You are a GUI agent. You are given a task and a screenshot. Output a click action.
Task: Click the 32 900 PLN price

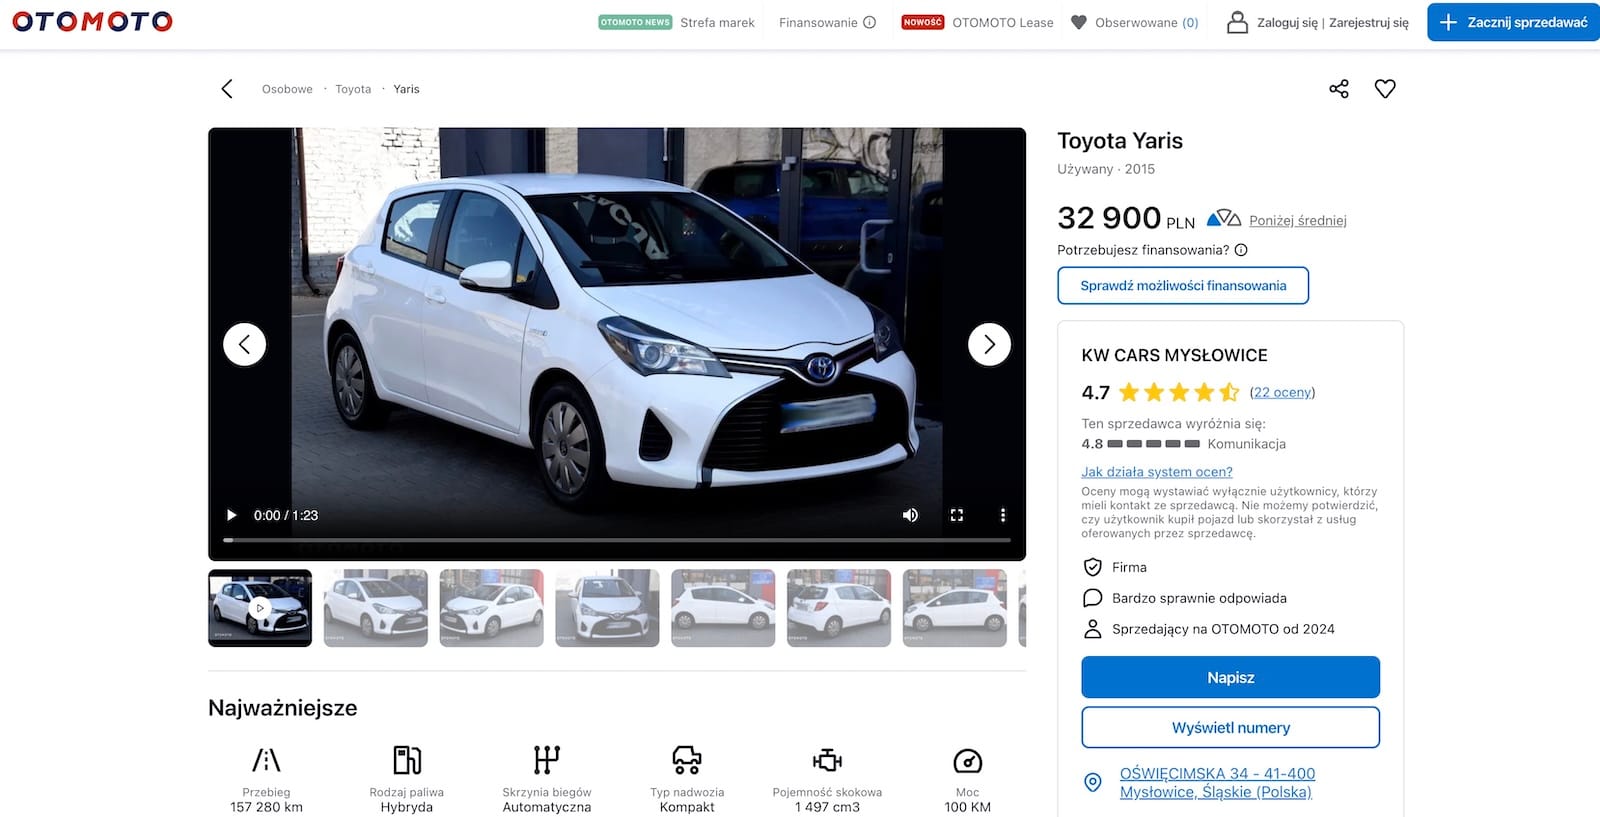click(x=1126, y=218)
